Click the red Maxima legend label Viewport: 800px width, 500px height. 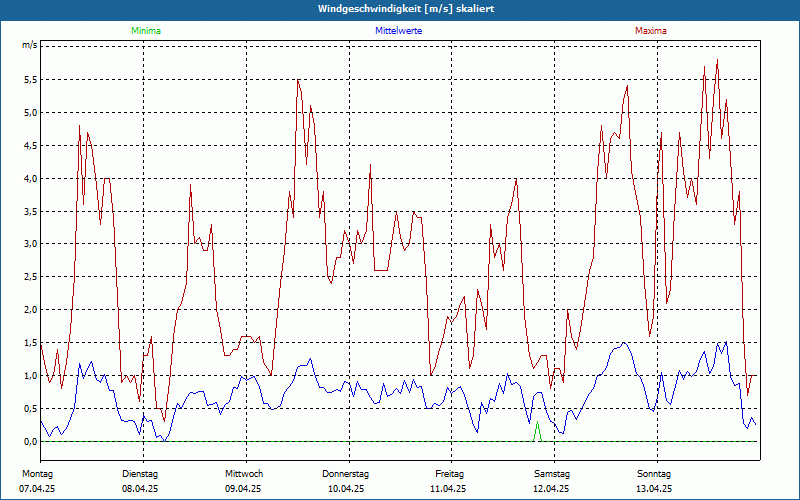pyautogui.click(x=651, y=31)
